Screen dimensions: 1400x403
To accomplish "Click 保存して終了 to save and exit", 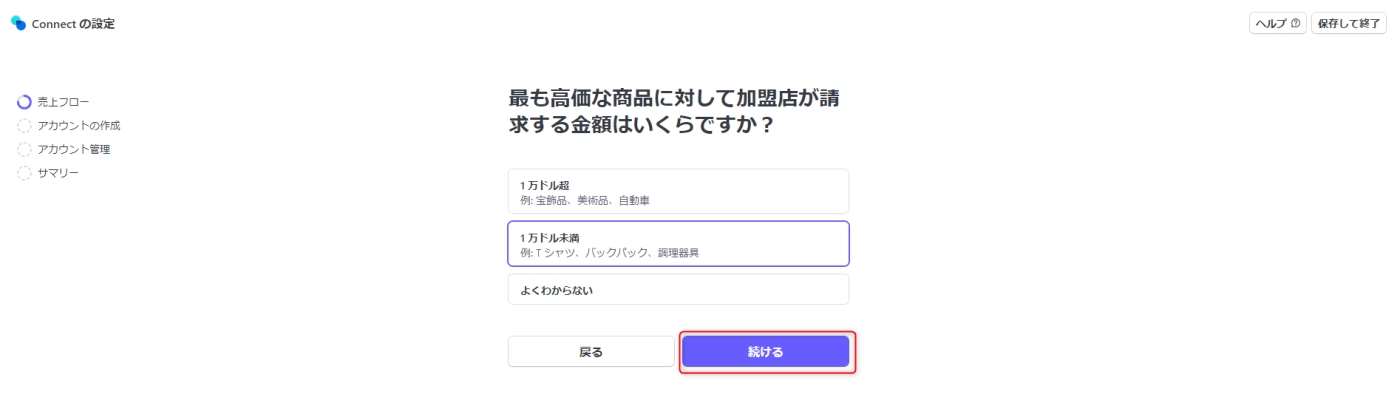I will (1349, 23).
